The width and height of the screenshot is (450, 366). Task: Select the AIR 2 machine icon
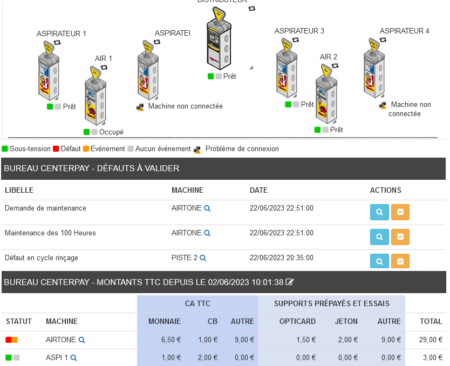(x=326, y=94)
